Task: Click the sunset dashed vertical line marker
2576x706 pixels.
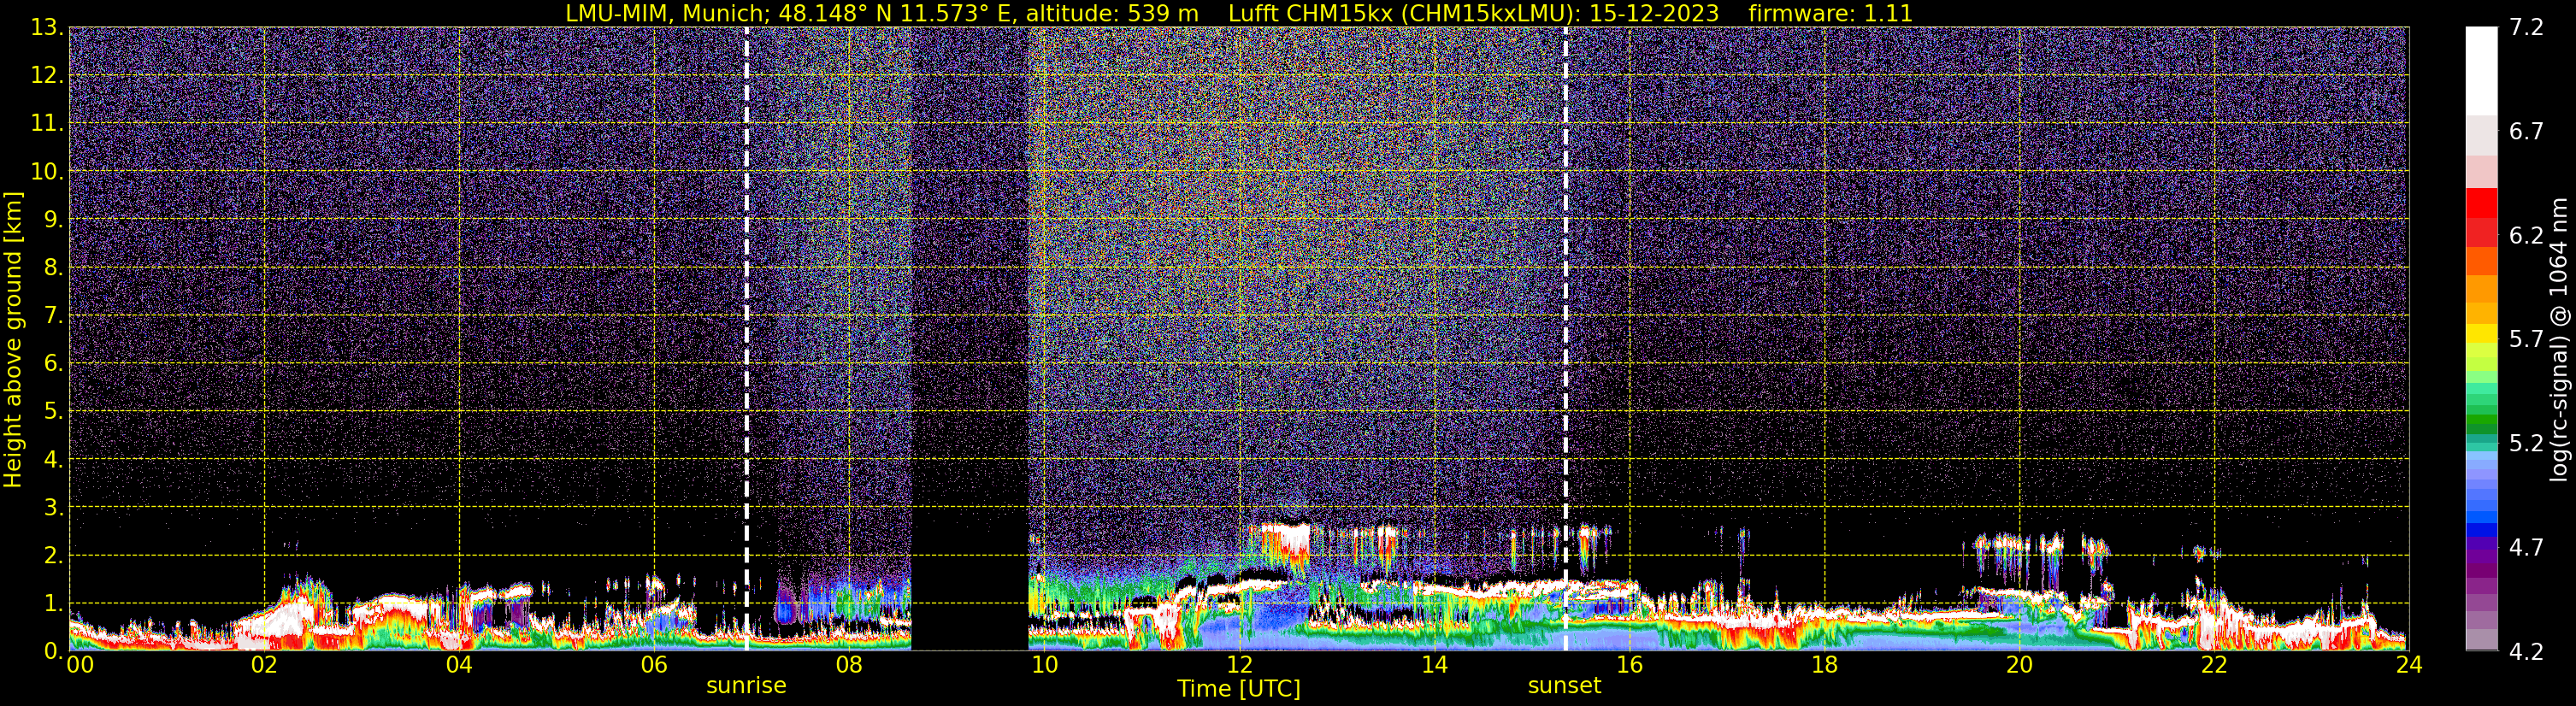Action: (x=1565, y=340)
